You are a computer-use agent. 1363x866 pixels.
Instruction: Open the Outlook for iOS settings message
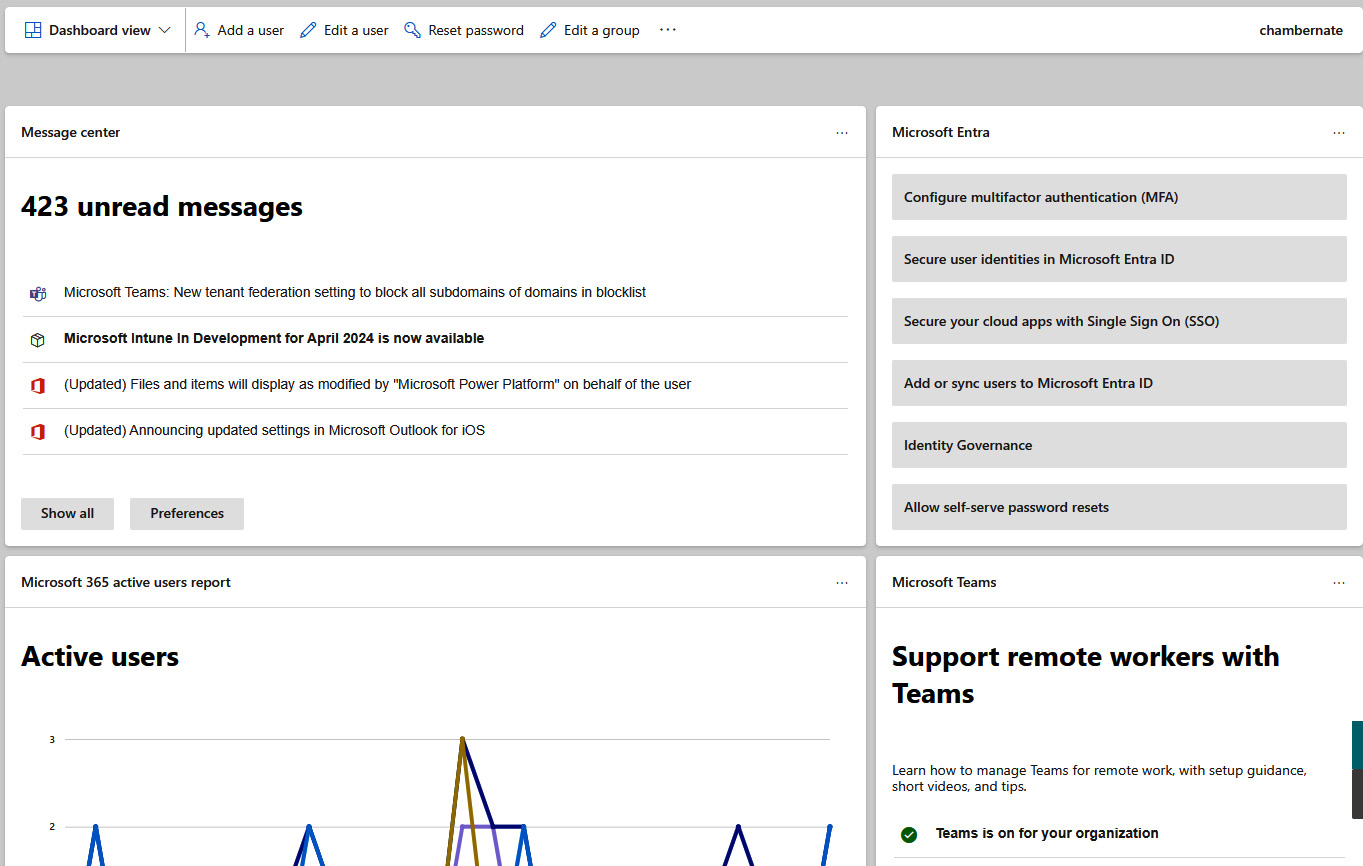pyautogui.click(x=274, y=430)
